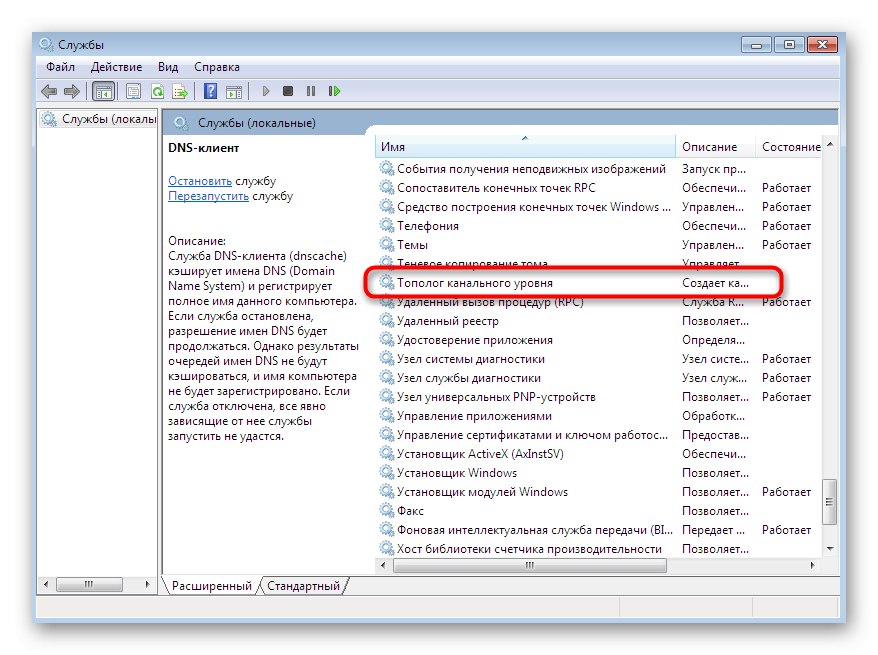Click the gear icon beside Тополог канального уровня
Image resolution: width=878 pixels, height=655 pixels.
(x=386, y=282)
